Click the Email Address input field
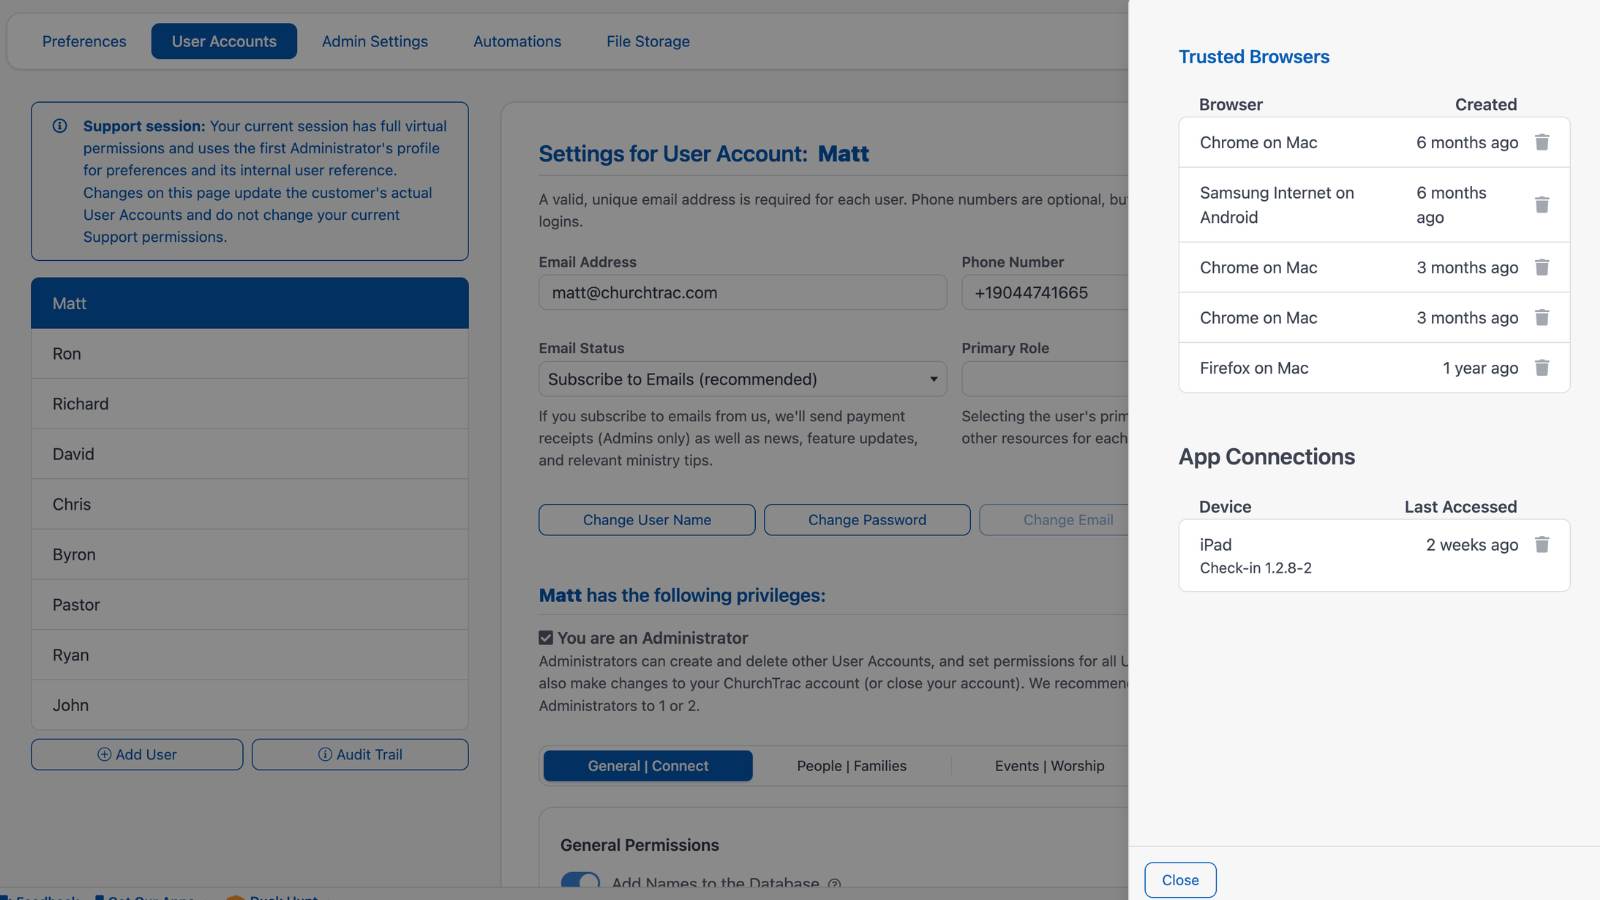Screen dimensions: 1600x900 (x=743, y=293)
